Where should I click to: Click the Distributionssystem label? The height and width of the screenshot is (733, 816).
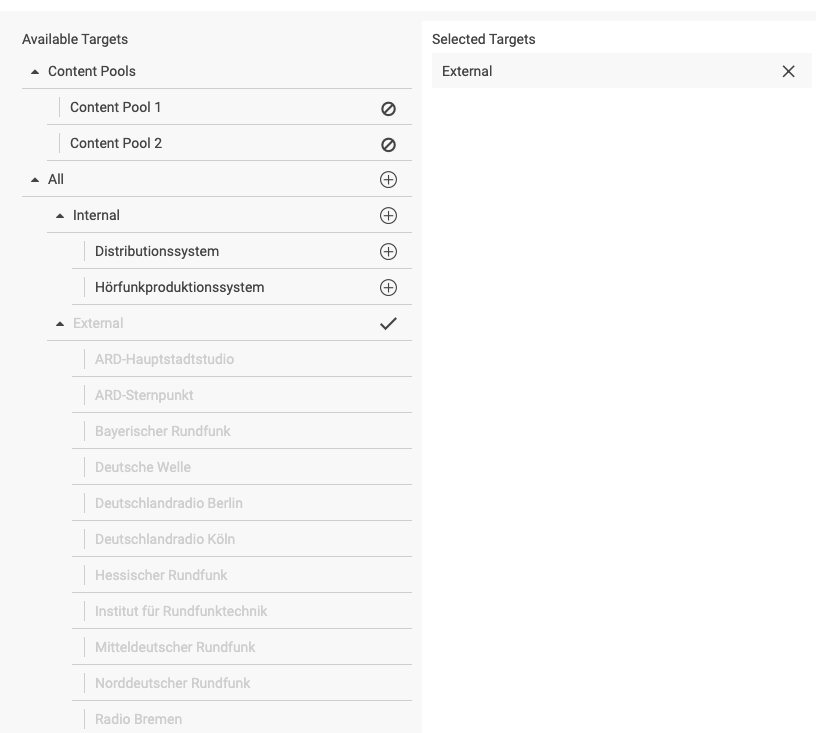click(157, 251)
